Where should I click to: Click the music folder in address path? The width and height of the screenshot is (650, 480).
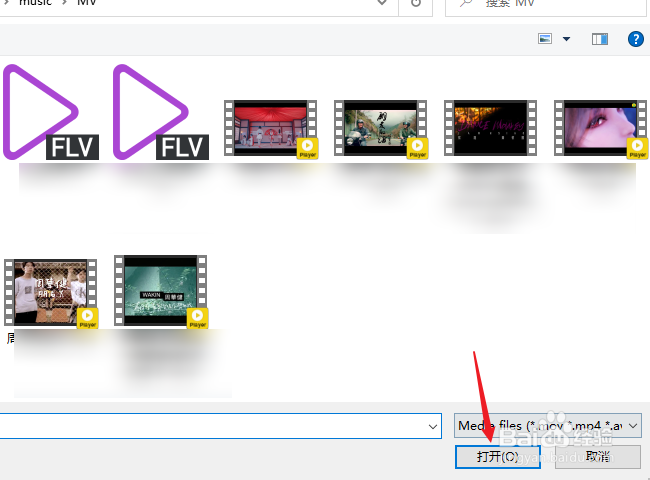click(x=35, y=2)
